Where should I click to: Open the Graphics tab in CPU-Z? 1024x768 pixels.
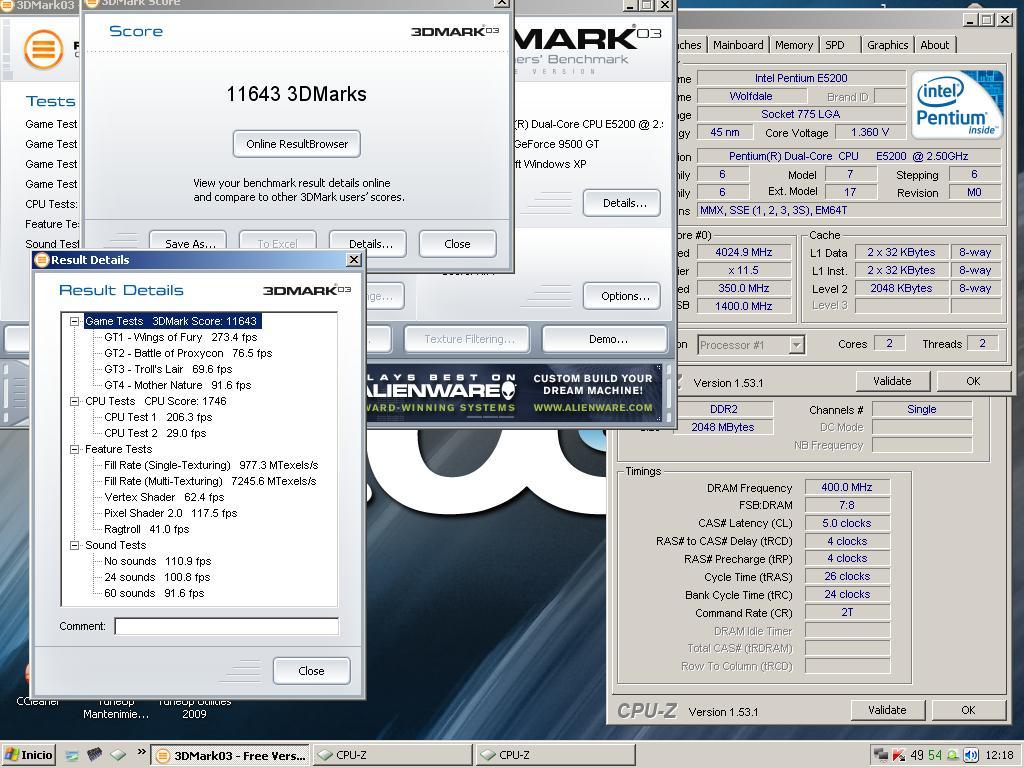[x=887, y=45]
